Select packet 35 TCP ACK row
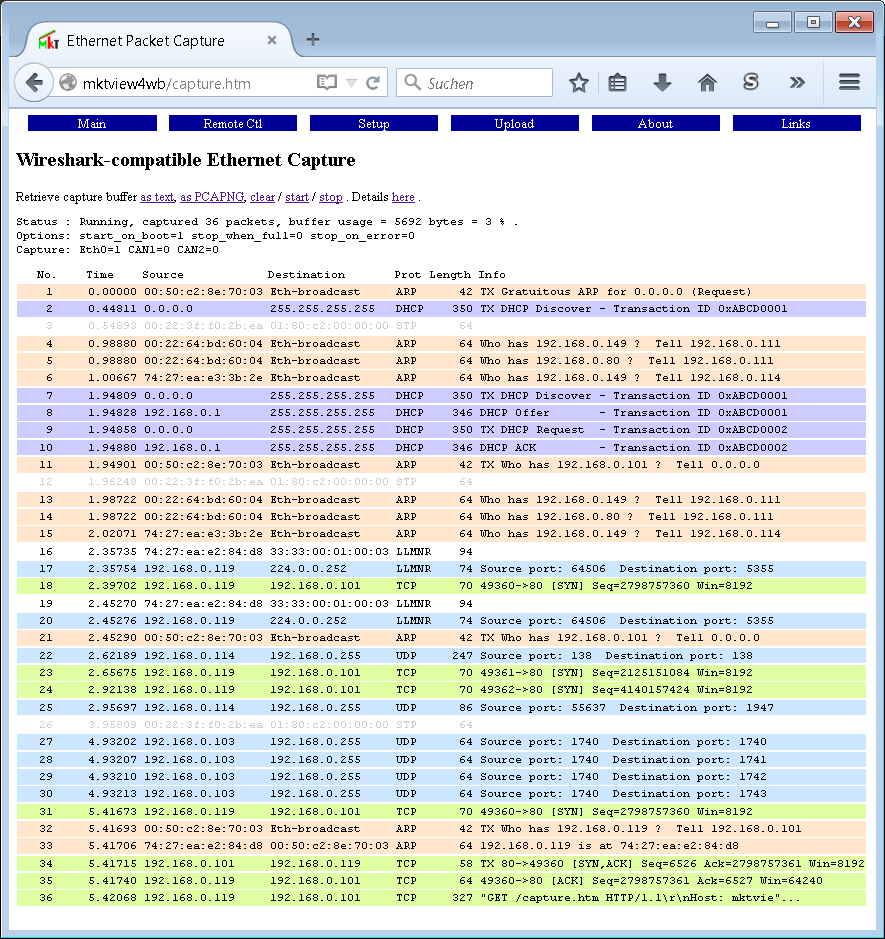The height and width of the screenshot is (939, 885). coord(441,881)
